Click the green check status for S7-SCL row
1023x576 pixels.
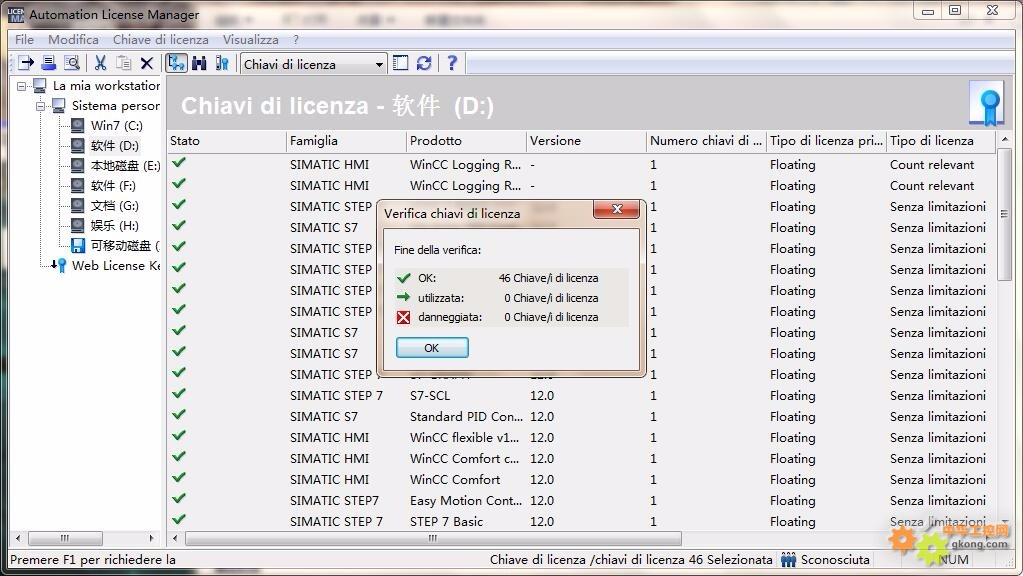(x=179, y=393)
